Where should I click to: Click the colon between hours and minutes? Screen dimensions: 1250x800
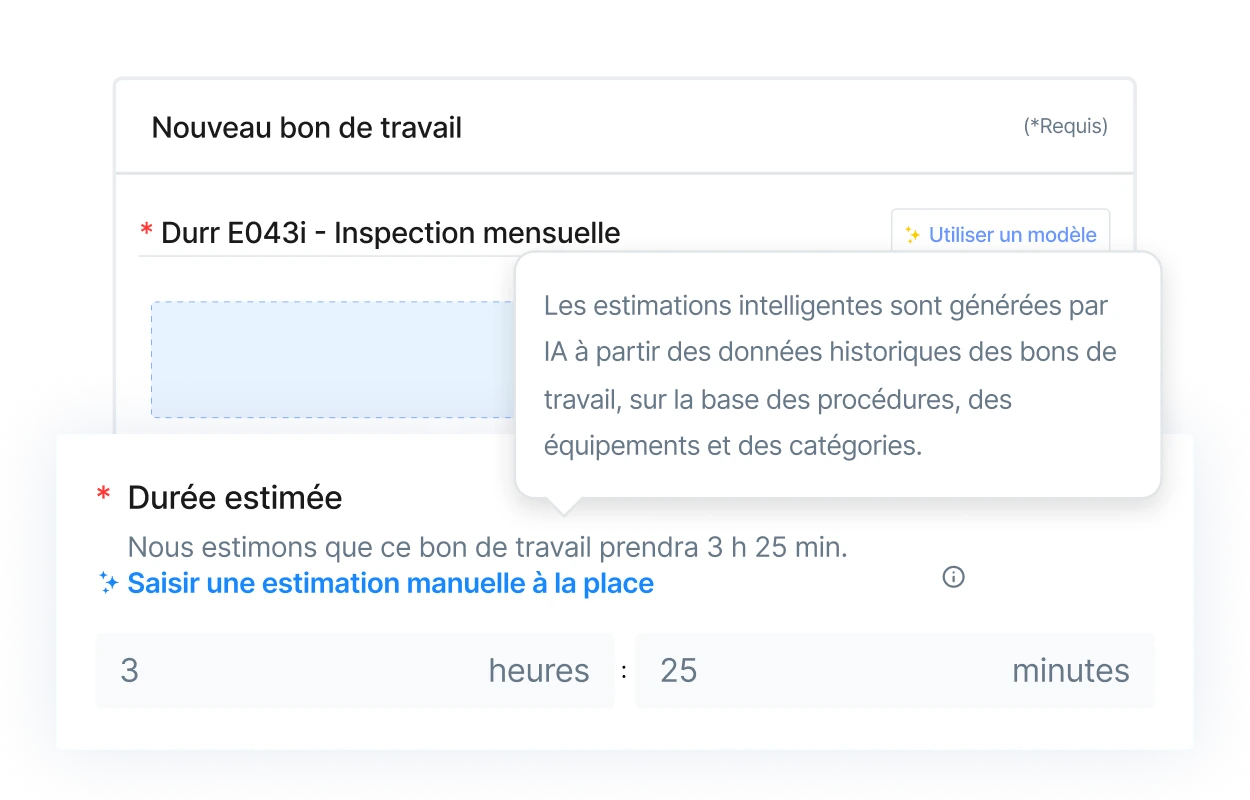(x=624, y=672)
